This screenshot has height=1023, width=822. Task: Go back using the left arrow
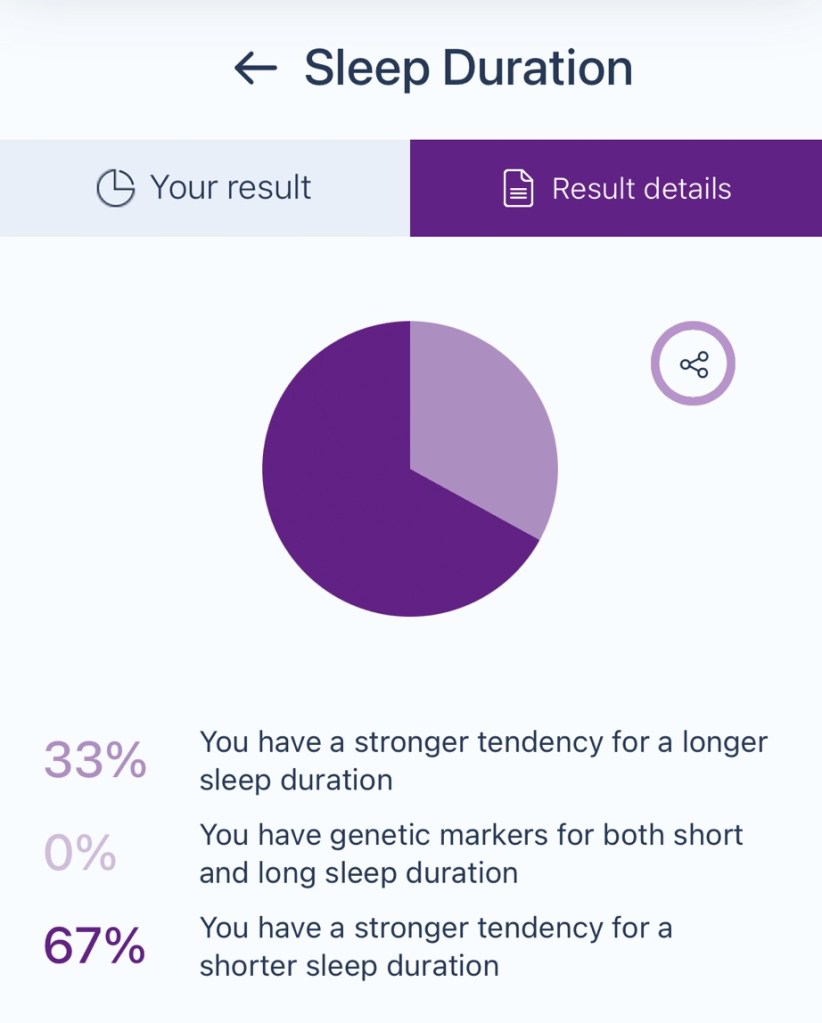click(x=255, y=68)
